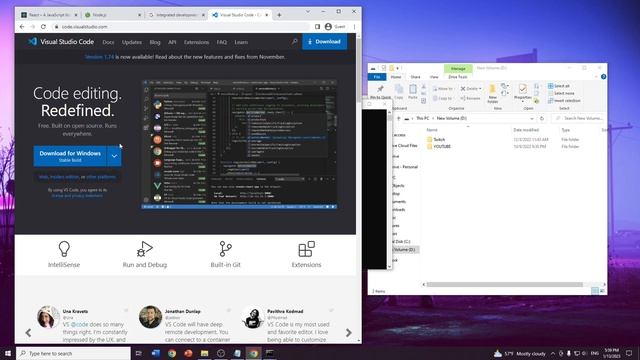Click the Name column header in Explorer
Viewport: 640px width, 360px height.
[432, 130]
